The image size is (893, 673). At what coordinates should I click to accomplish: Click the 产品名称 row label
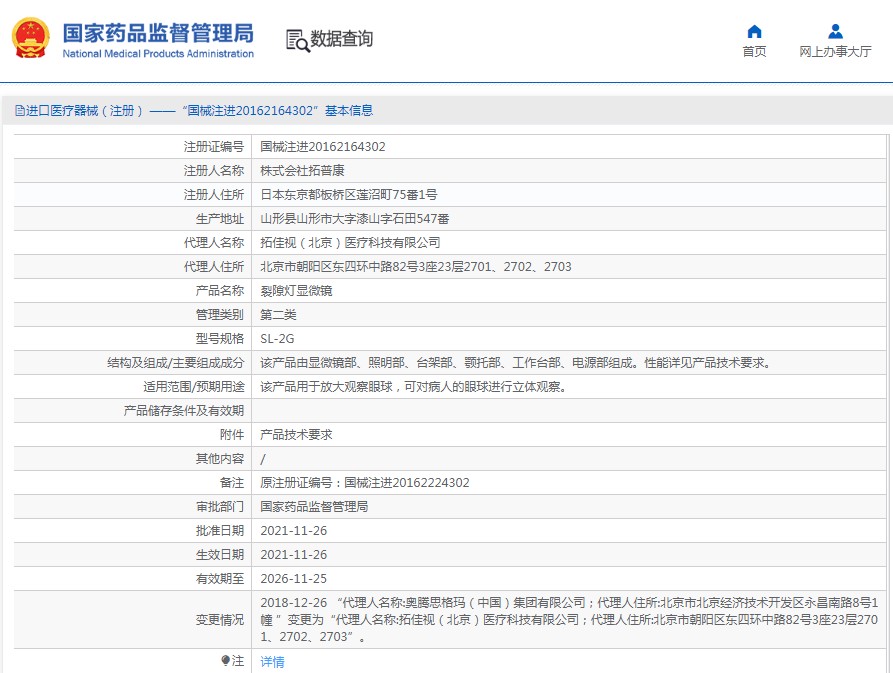tap(220, 290)
